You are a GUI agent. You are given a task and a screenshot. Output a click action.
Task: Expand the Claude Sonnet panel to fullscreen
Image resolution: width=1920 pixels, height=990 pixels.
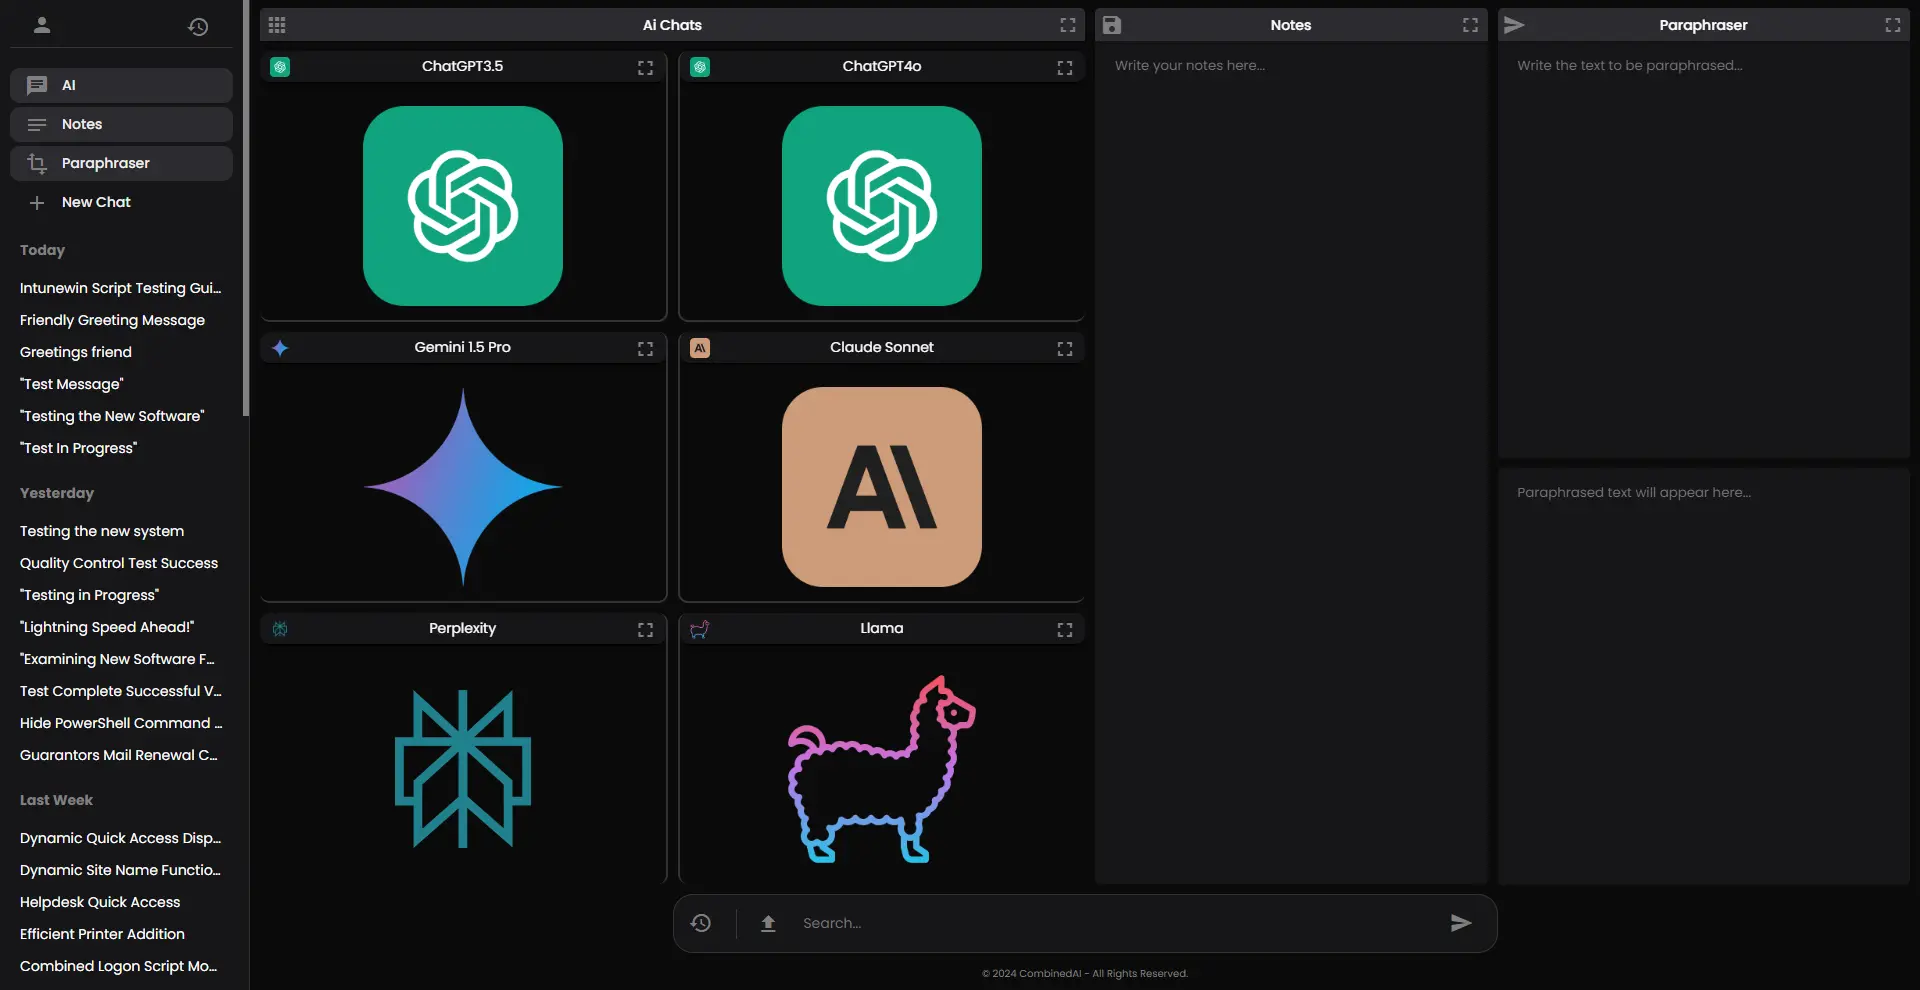point(1064,348)
